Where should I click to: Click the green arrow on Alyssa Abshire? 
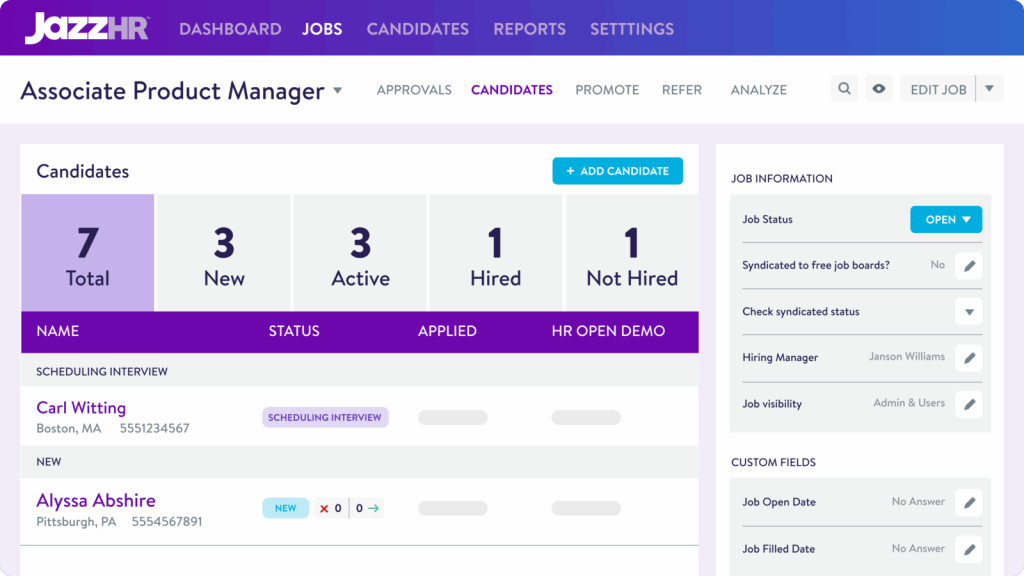[x=373, y=508]
